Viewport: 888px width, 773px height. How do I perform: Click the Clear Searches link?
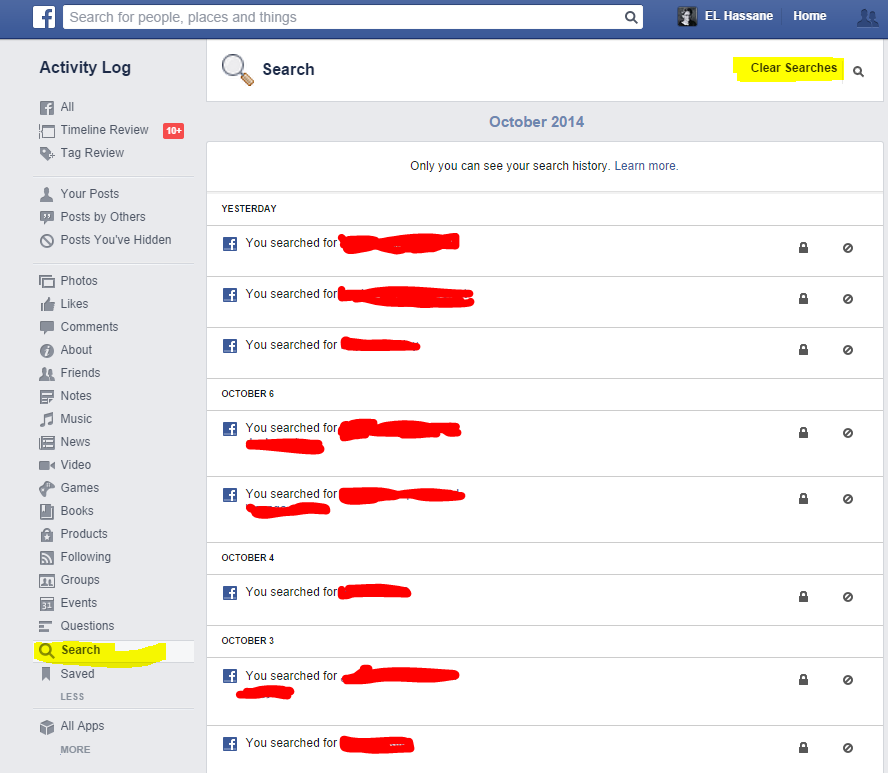point(793,68)
